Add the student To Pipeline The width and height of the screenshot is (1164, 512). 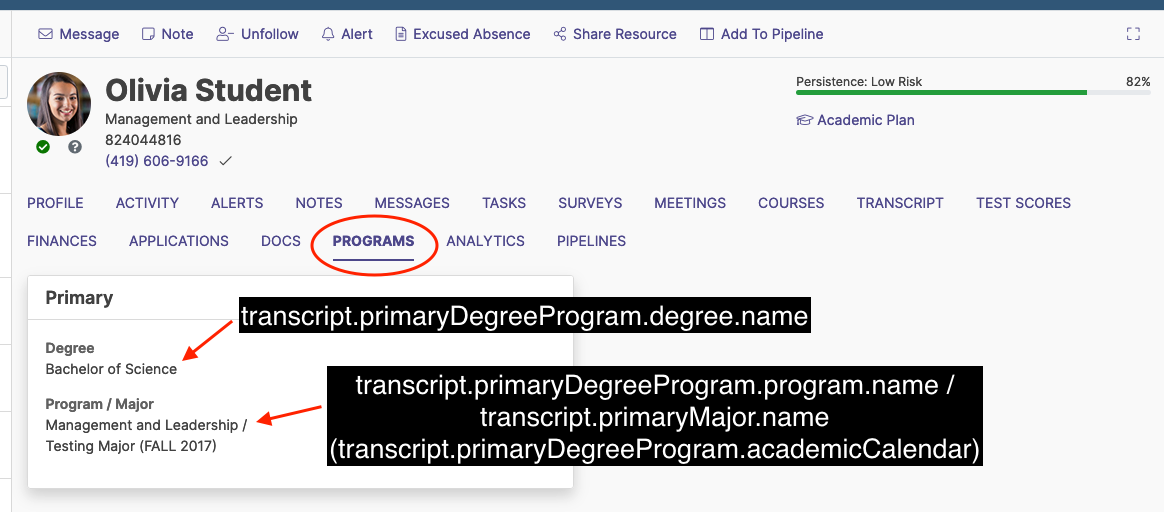762,34
